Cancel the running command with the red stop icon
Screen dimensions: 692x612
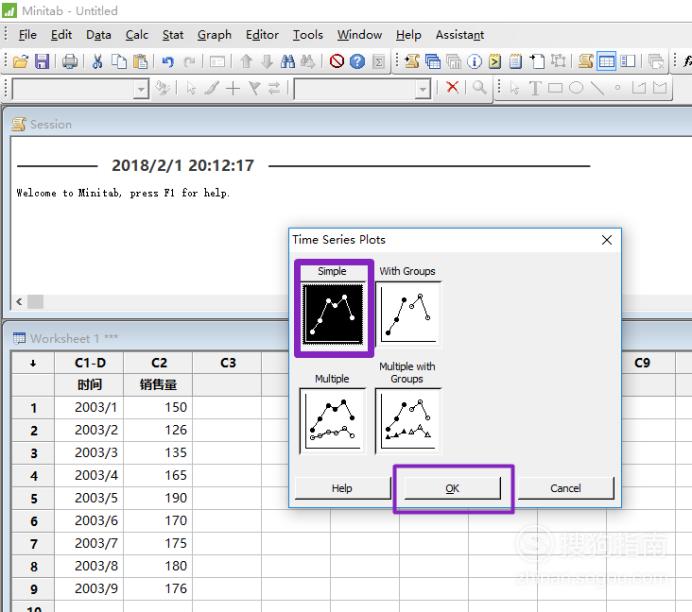click(337, 61)
